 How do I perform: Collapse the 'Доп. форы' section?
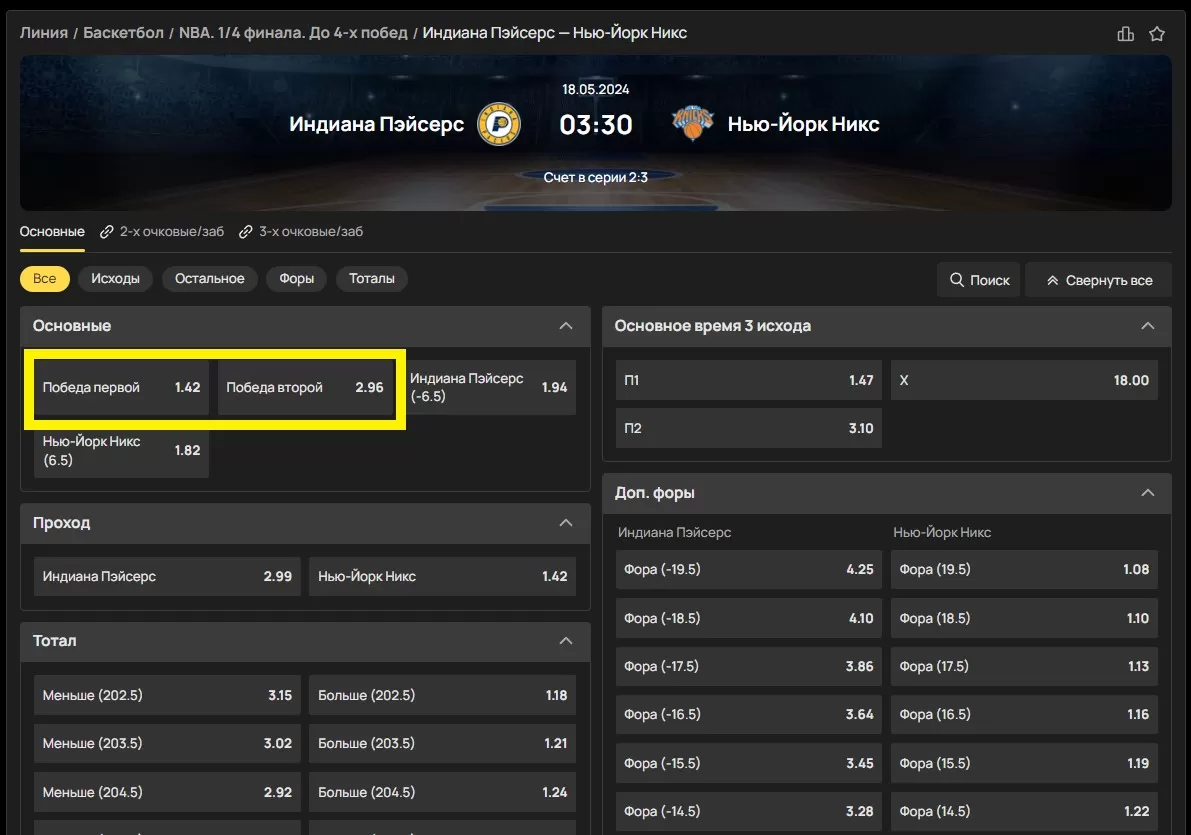pyautogui.click(x=1148, y=493)
